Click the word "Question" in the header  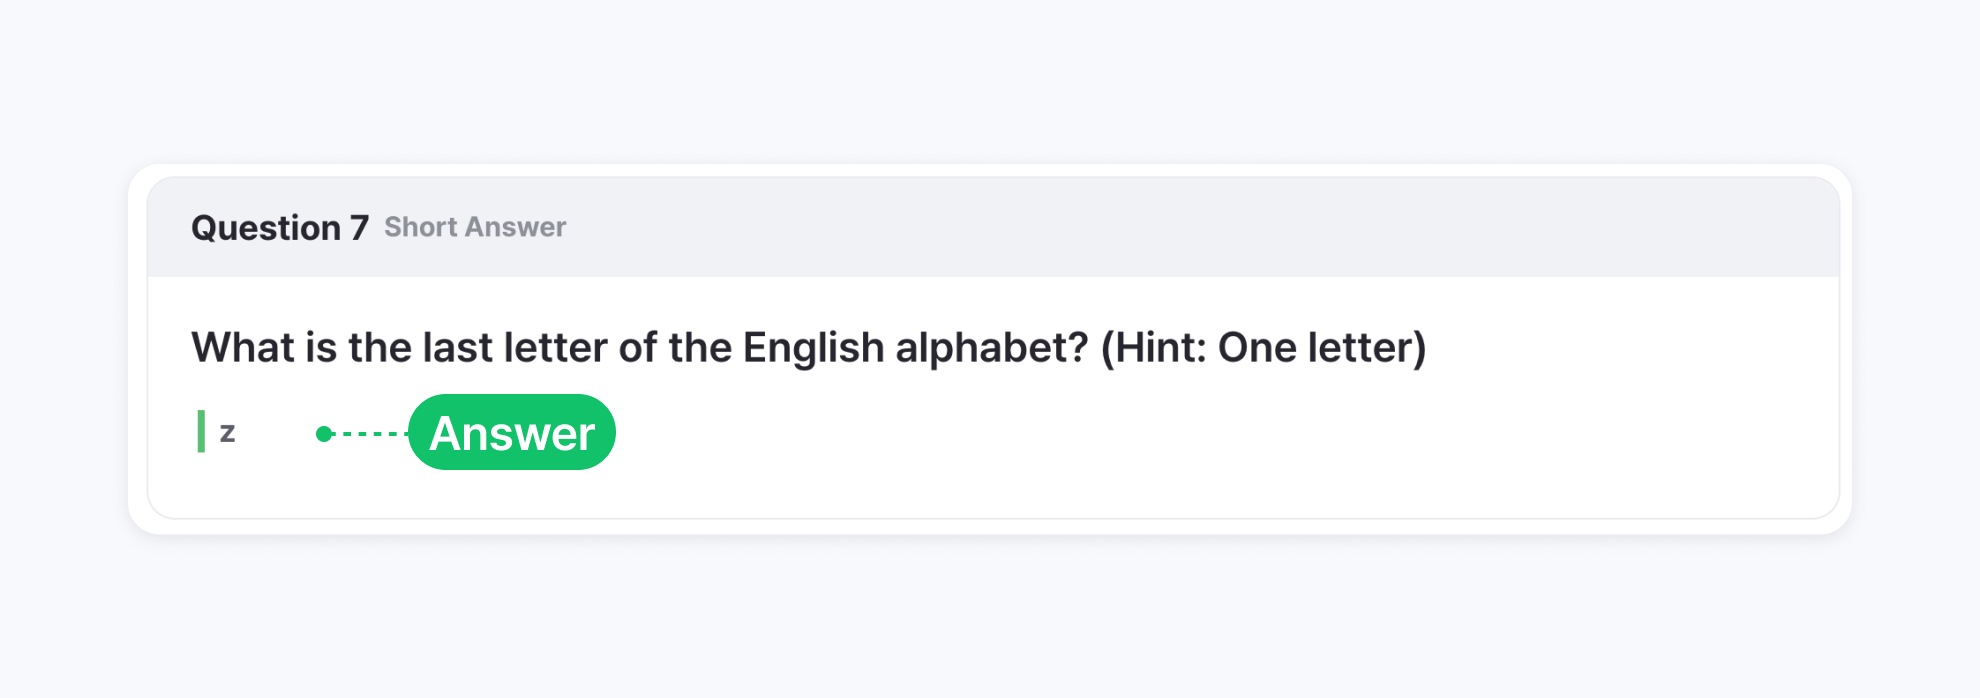[266, 228]
